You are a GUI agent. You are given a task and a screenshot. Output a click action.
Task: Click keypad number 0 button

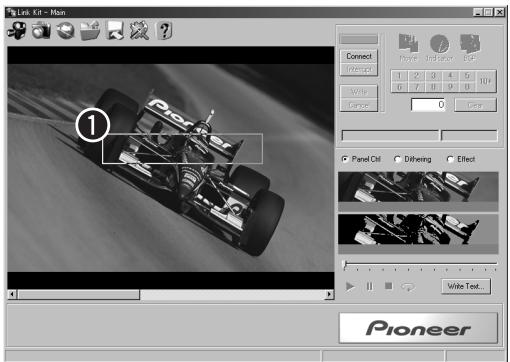(x=467, y=87)
